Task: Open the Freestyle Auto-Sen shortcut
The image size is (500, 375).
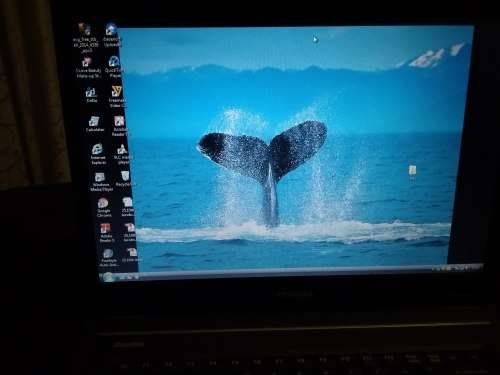Action: tap(109, 258)
